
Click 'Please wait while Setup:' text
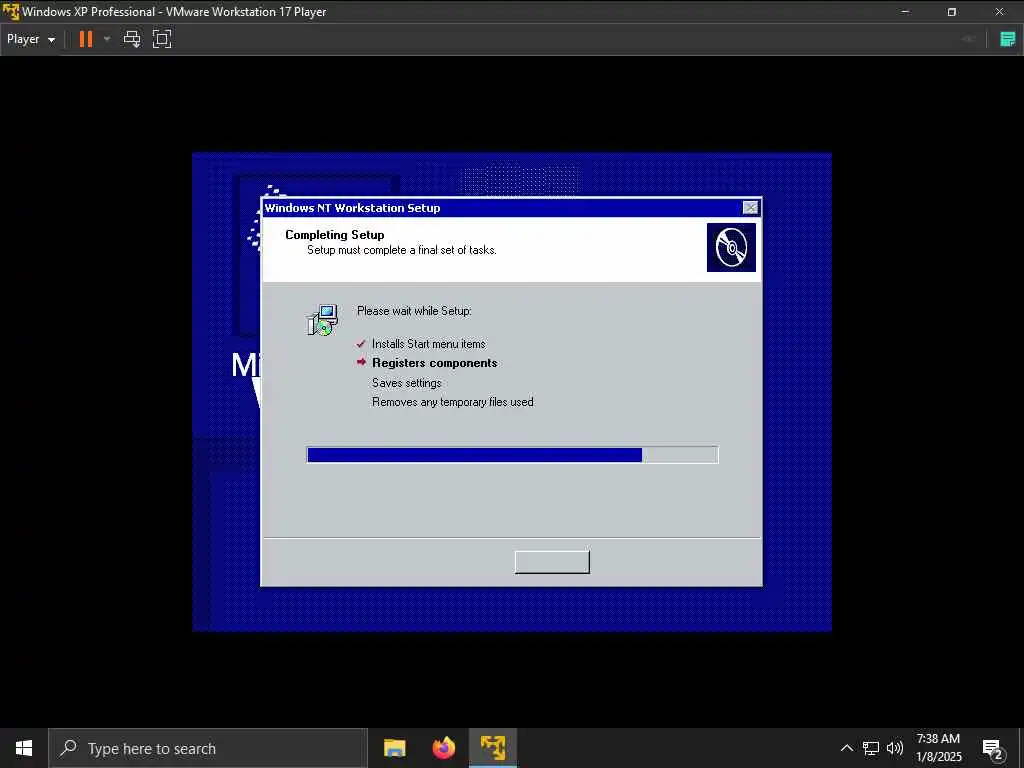point(414,311)
